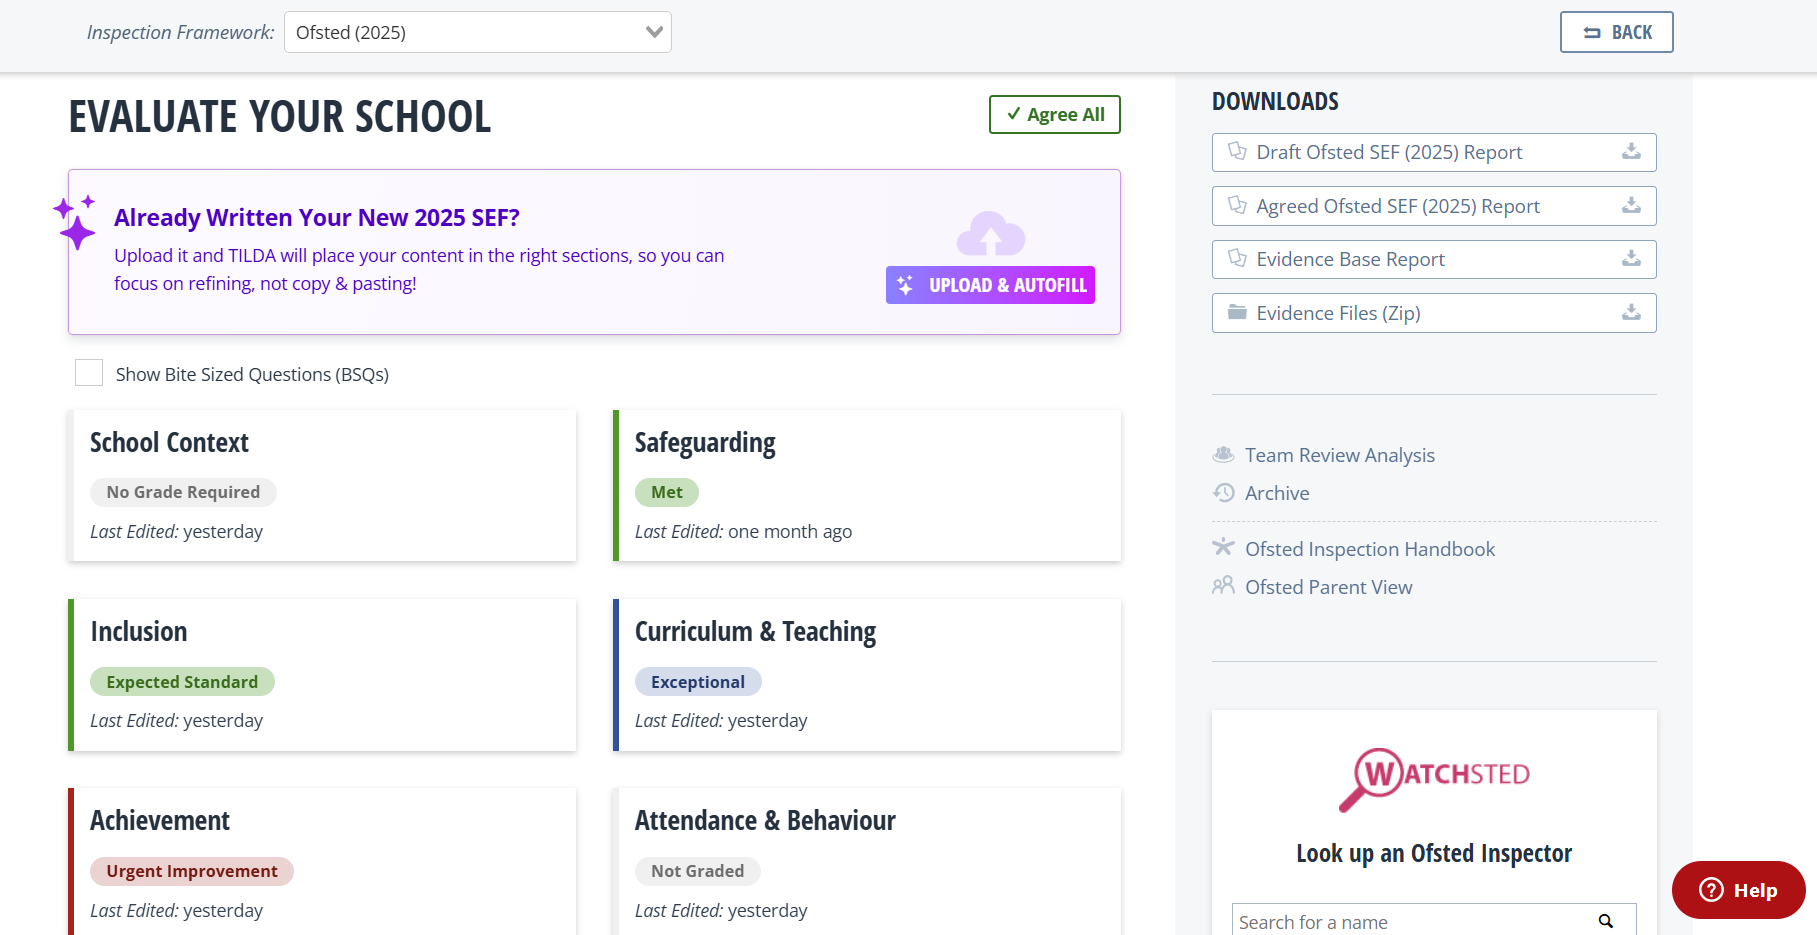Click download icon for Evidence Files (Zip)
This screenshot has width=1817, height=935.
tap(1631, 313)
